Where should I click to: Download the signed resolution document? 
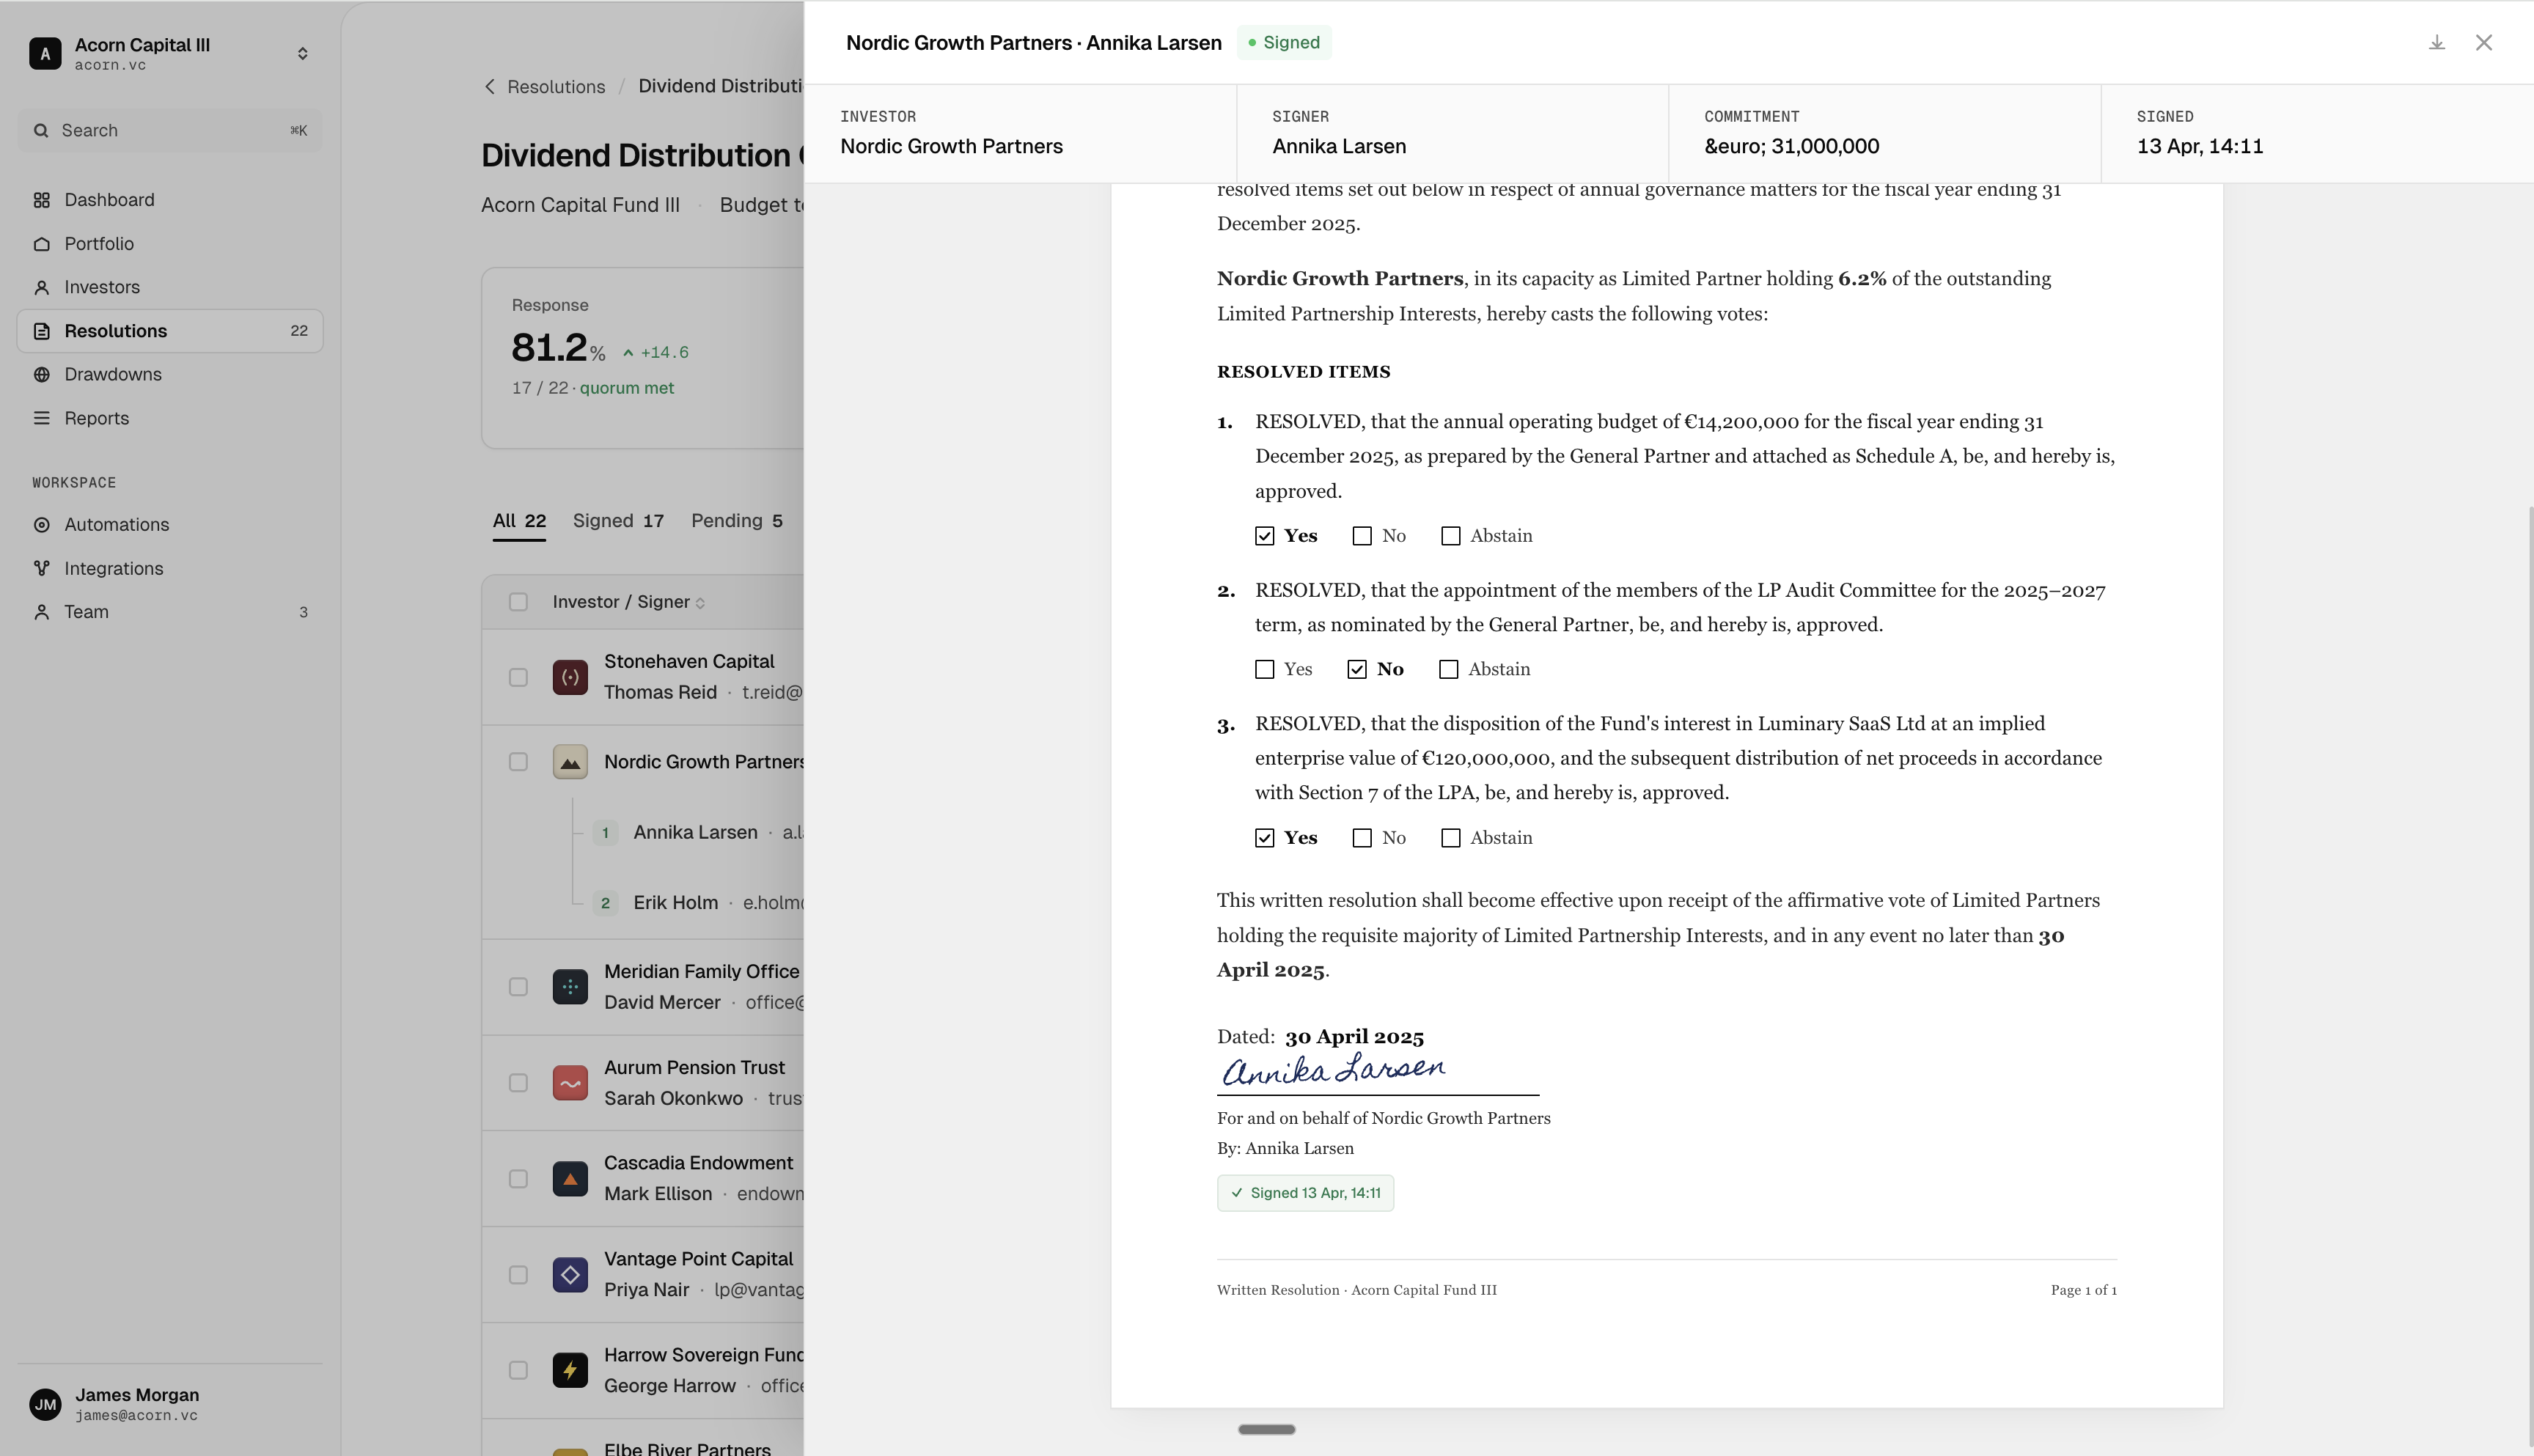coord(2437,42)
